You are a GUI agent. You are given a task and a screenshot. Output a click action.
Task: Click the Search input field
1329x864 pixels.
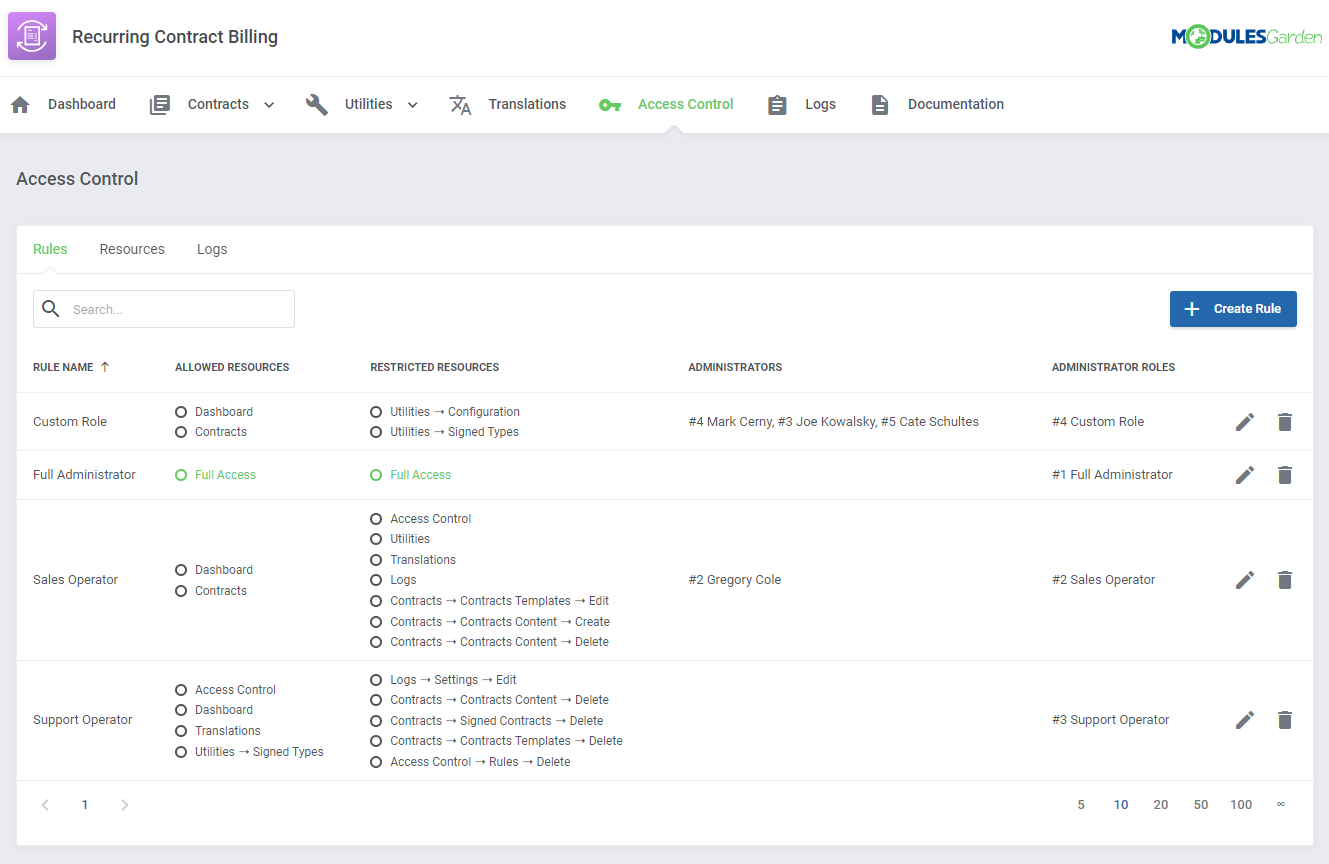tap(164, 309)
